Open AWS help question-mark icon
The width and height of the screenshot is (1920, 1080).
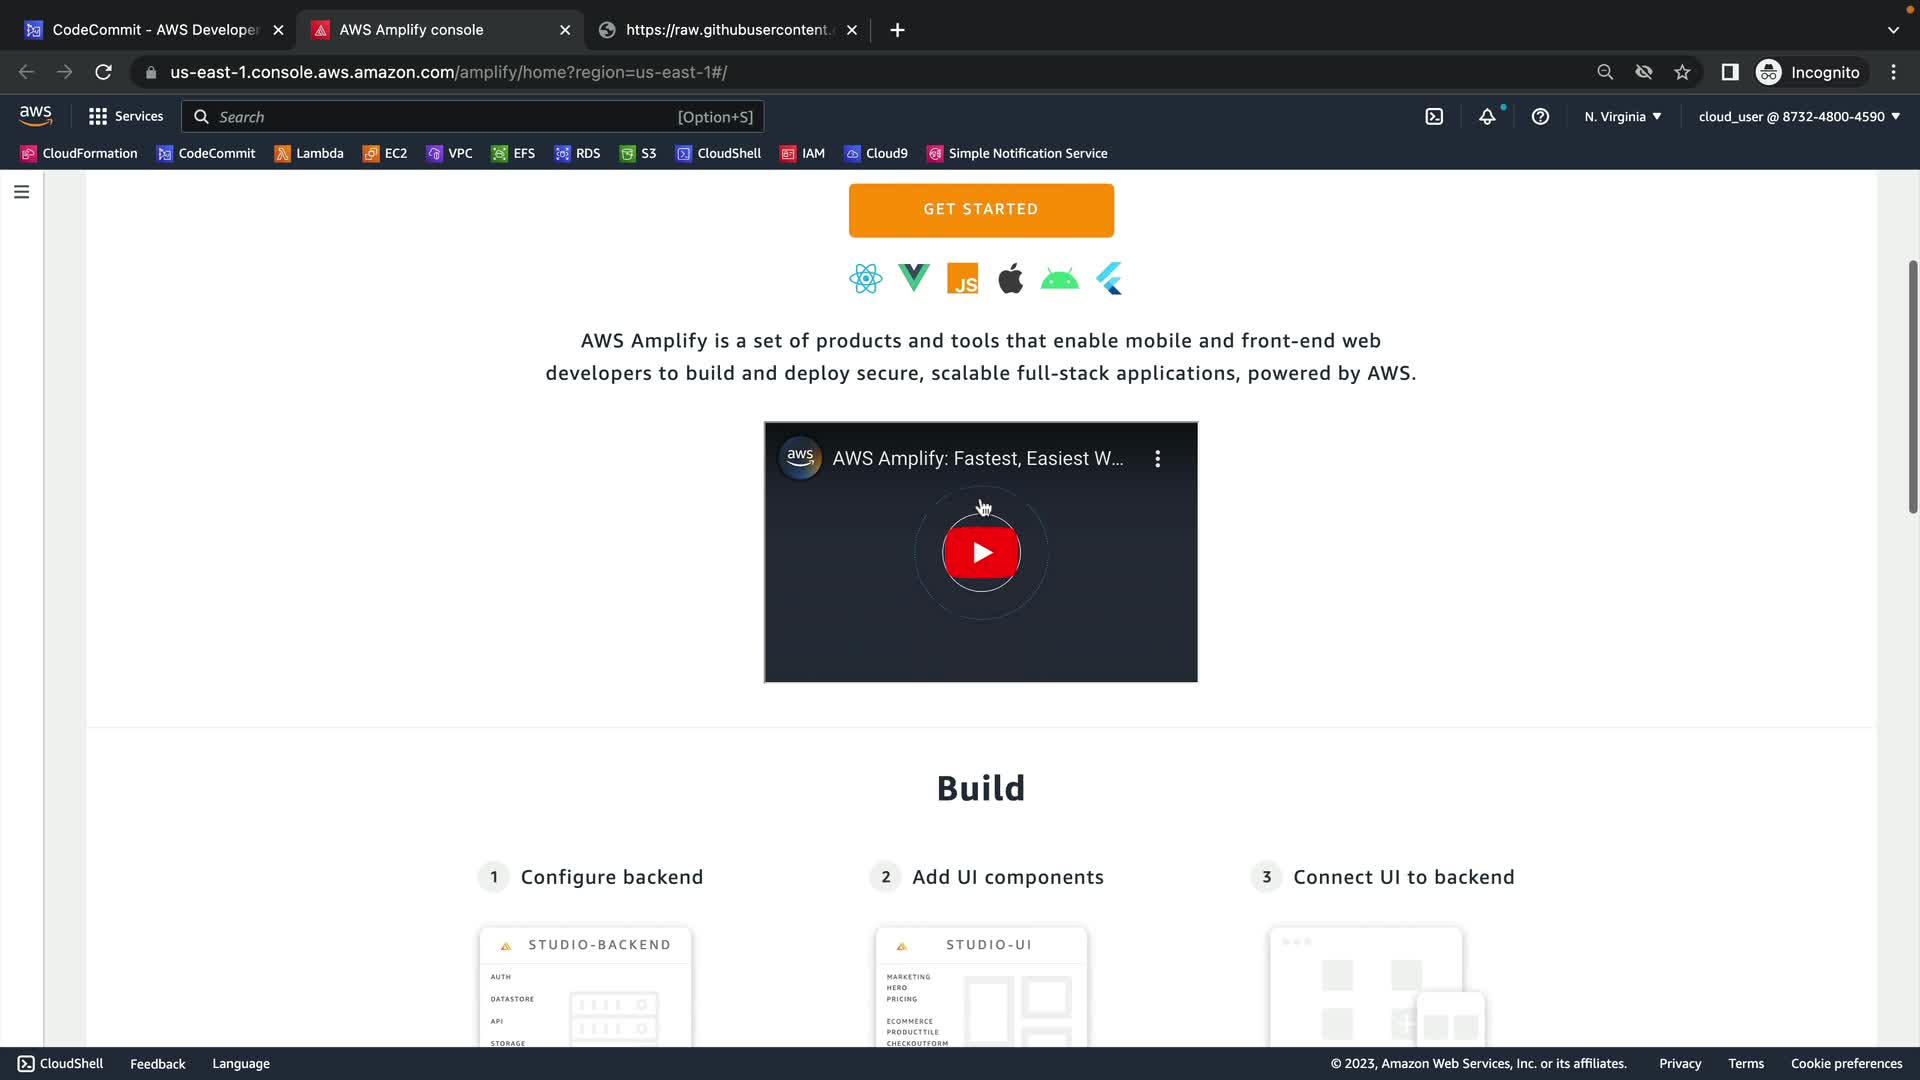pos(1540,117)
